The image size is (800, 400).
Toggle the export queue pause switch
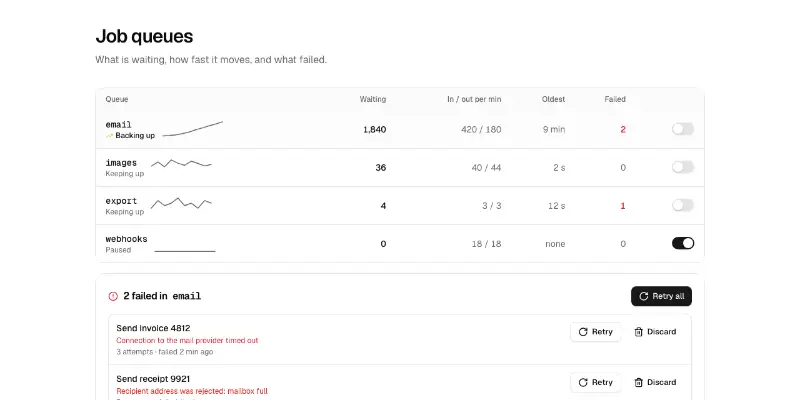(x=683, y=205)
